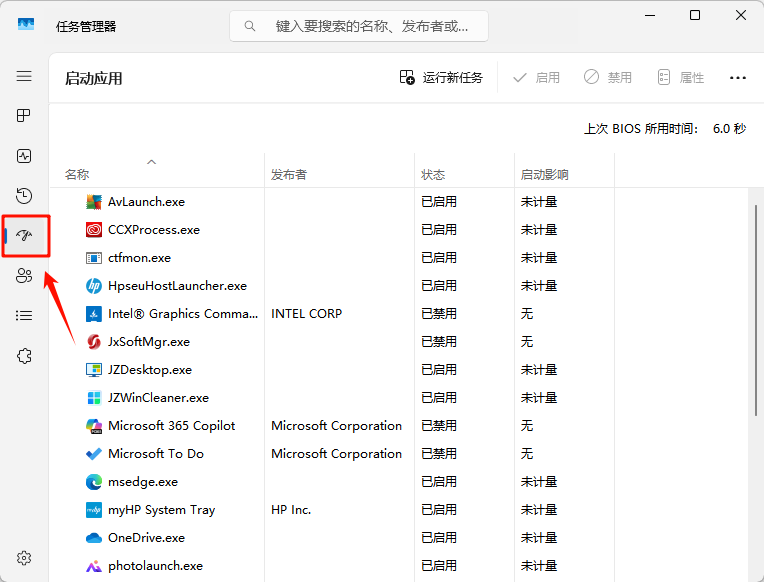
Task: Select the msedge.exe row name
Action: 143,482
